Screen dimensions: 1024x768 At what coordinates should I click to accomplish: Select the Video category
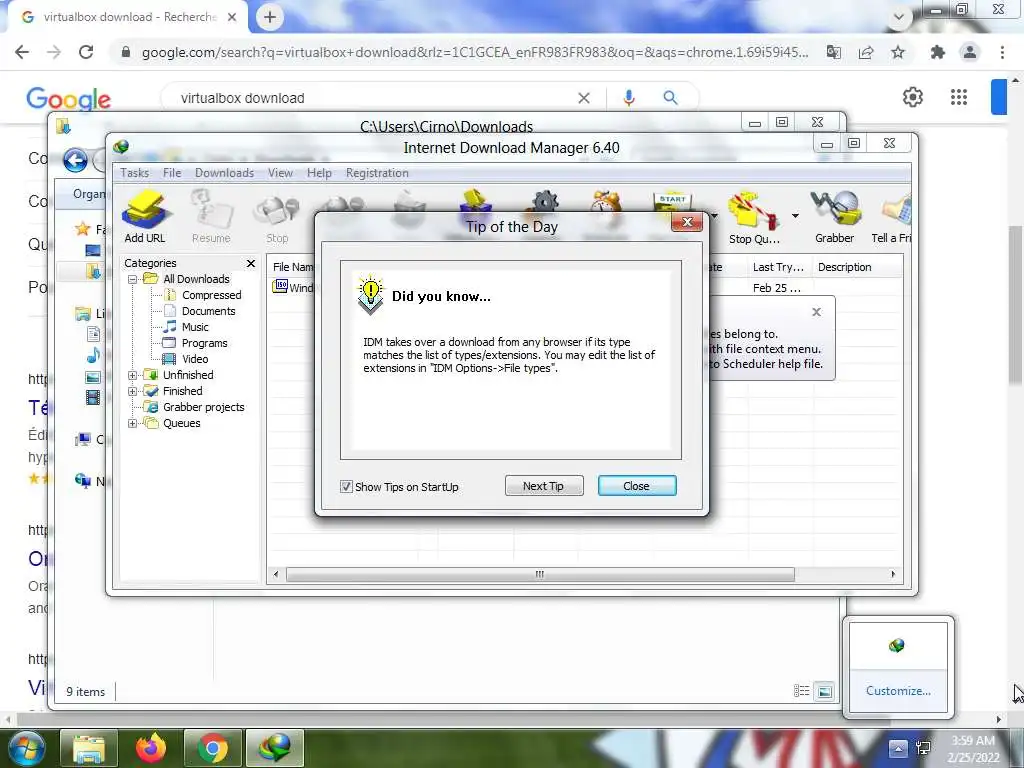[195, 359]
